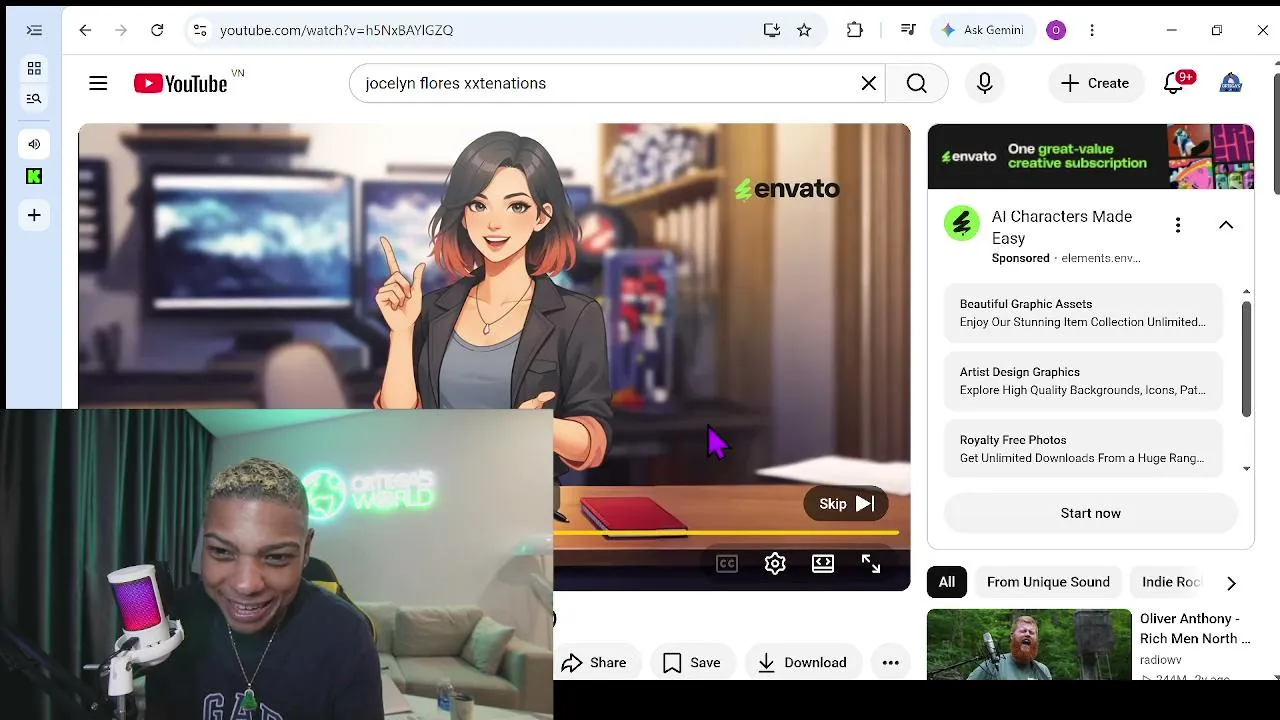Select the From Unique Sound chip
The image size is (1280, 720).
pyautogui.click(x=1048, y=582)
